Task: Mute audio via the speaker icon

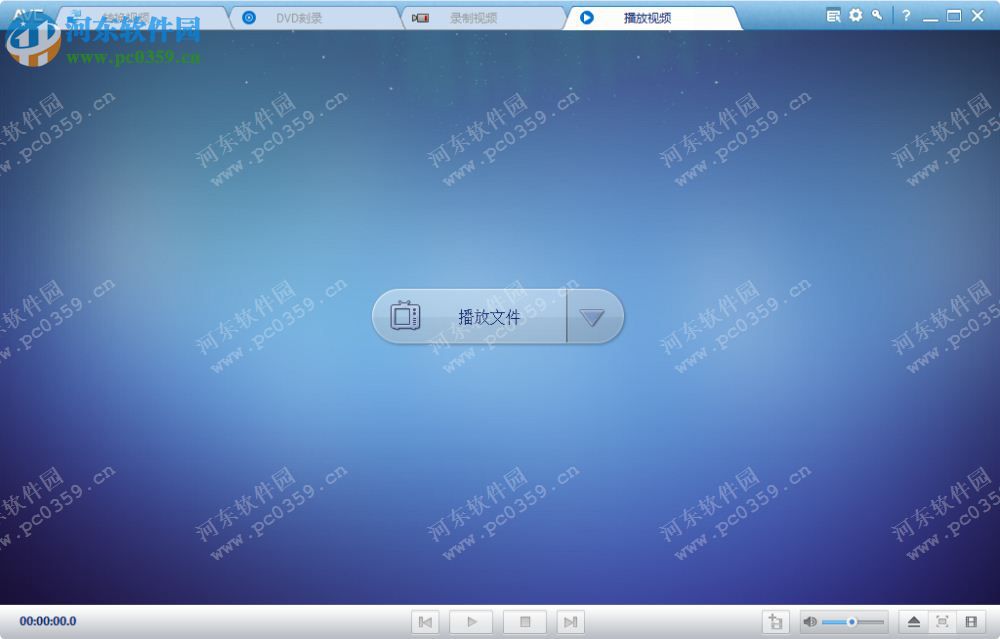Action: click(x=808, y=621)
